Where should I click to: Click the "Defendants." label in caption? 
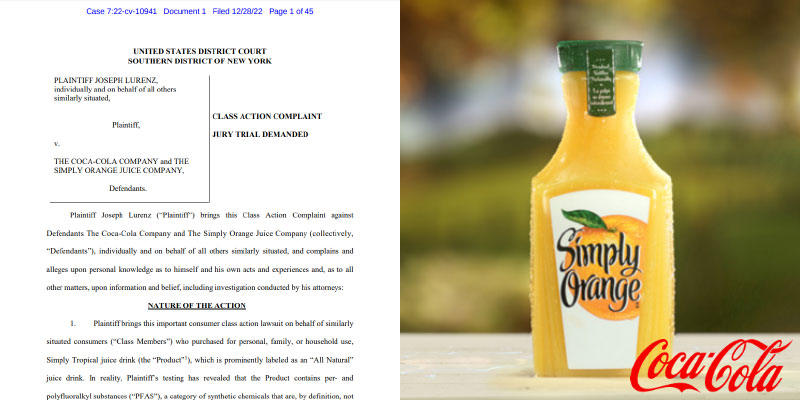click(x=126, y=188)
